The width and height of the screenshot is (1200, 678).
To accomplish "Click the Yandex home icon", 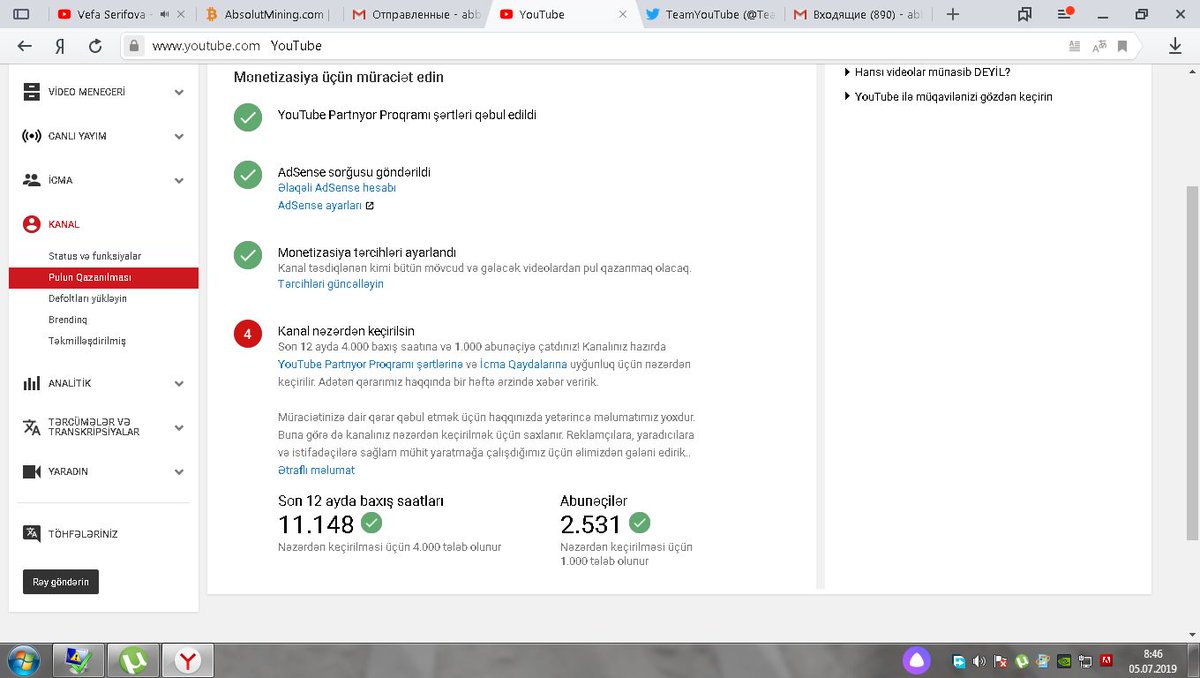I will (x=60, y=46).
